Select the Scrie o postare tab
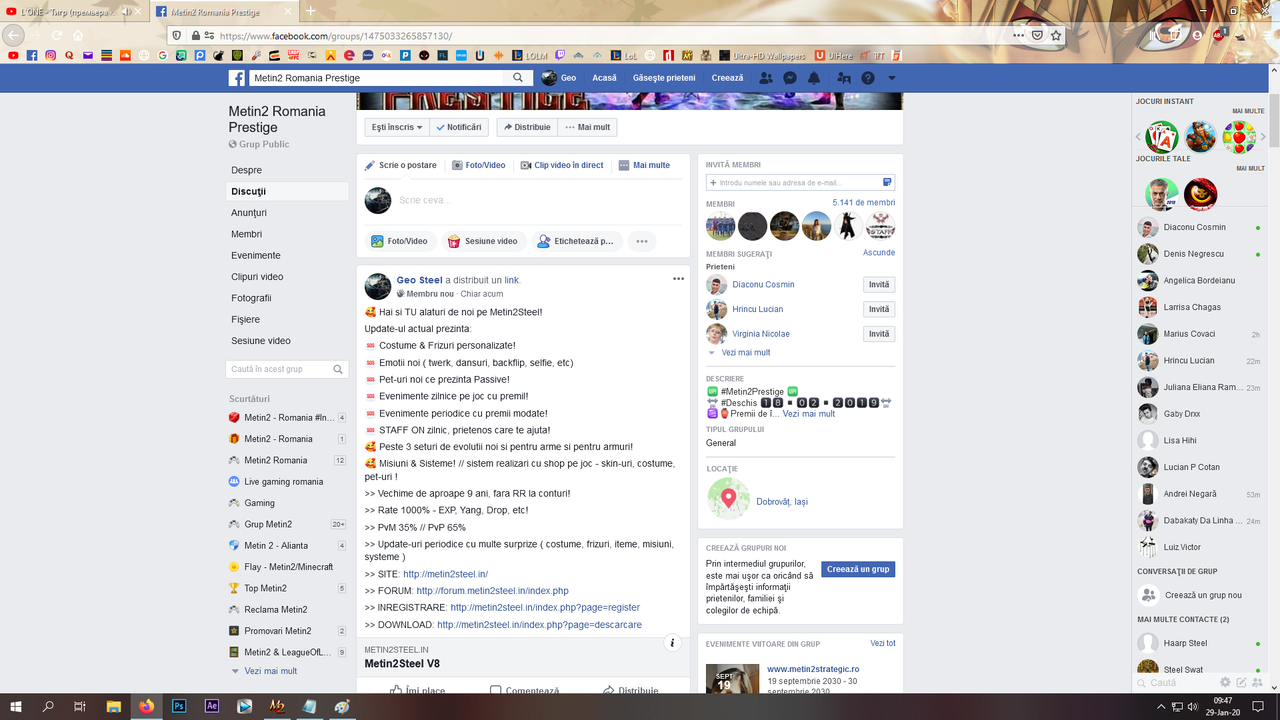The height and width of the screenshot is (720, 1280). pyautogui.click(x=401, y=165)
